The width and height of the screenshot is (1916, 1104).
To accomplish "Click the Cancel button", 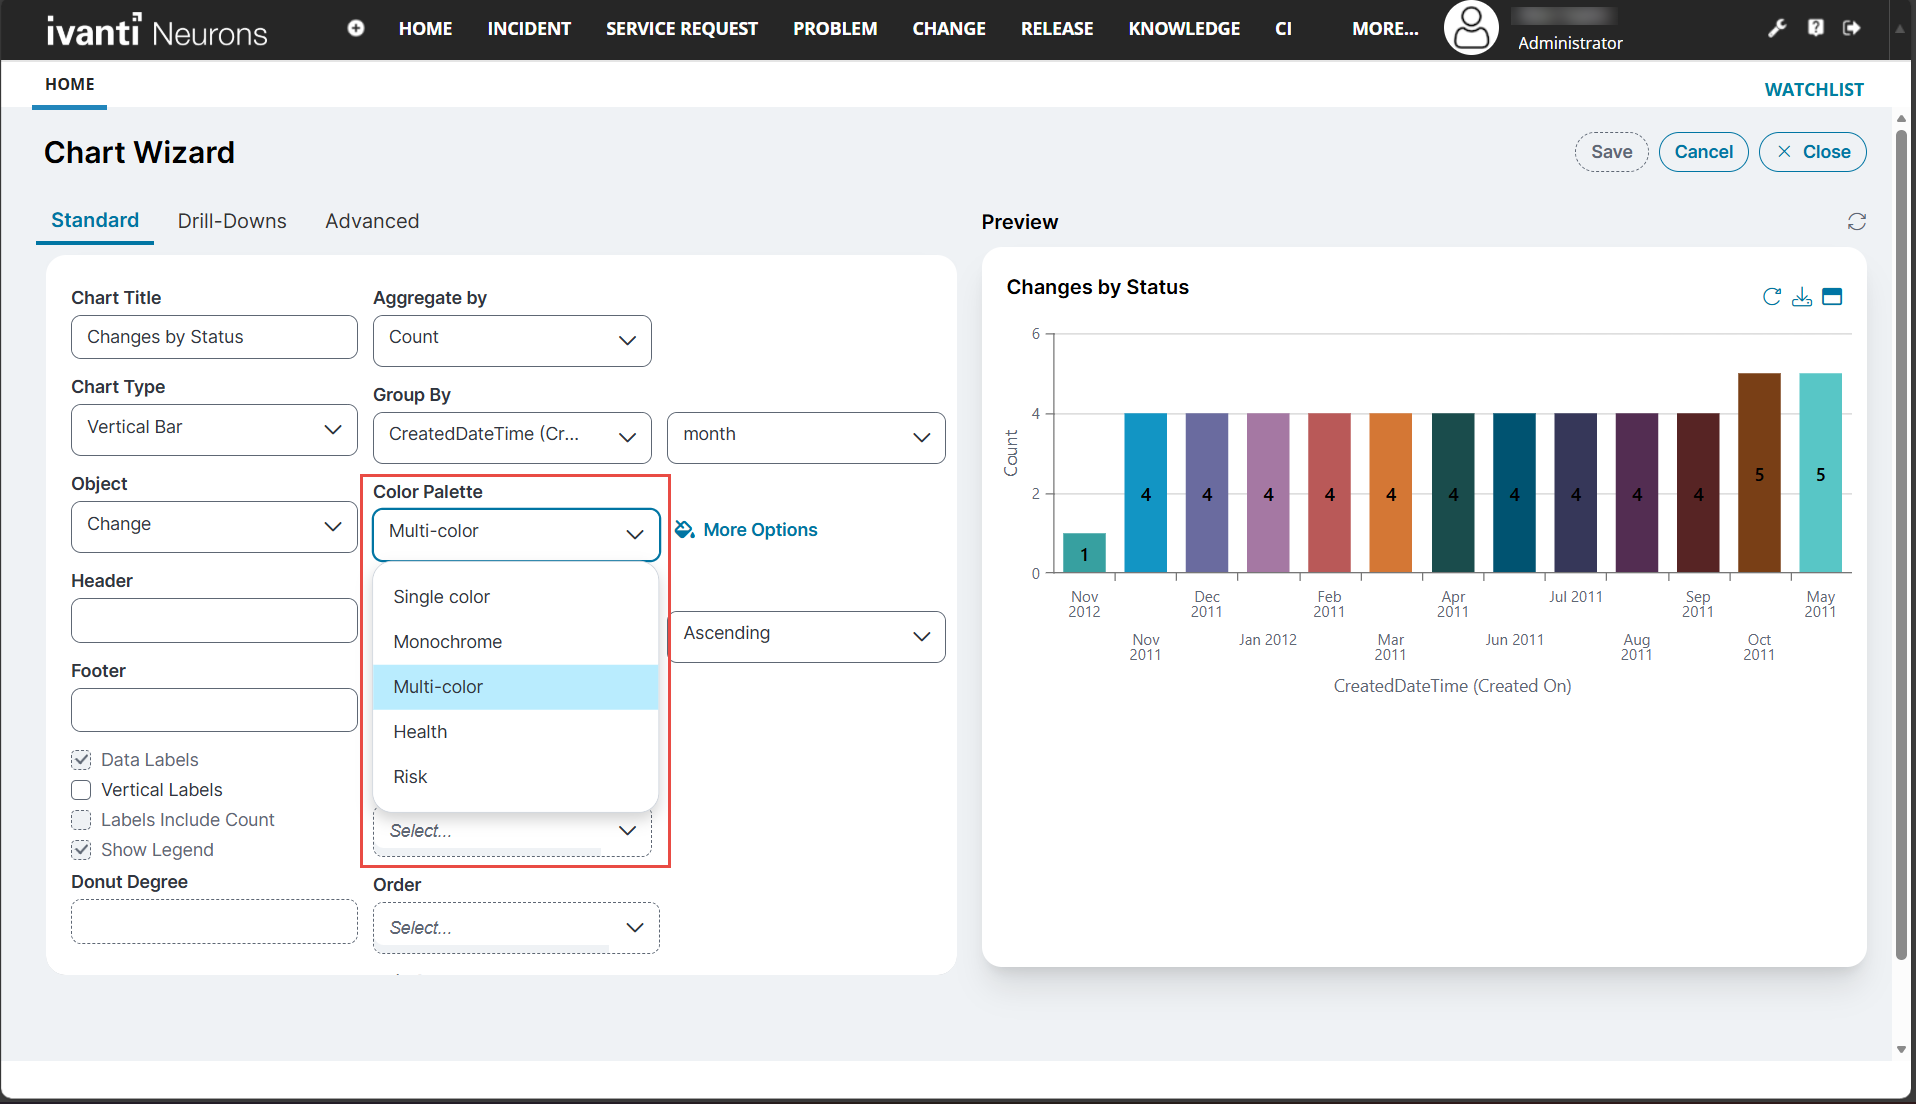I will 1703,152.
